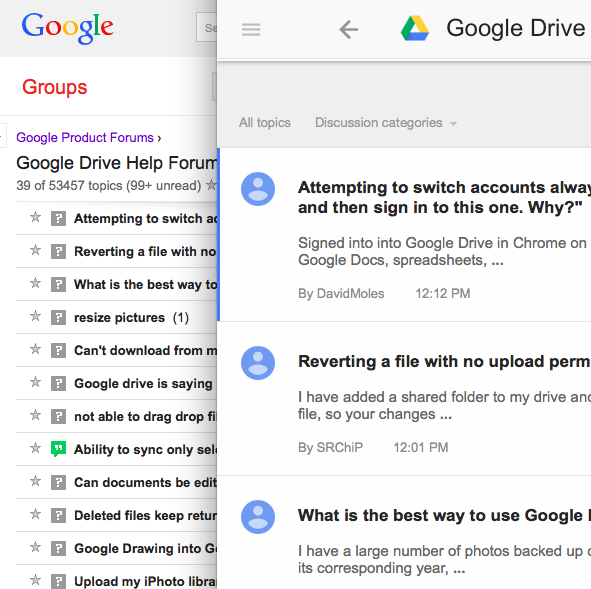The image size is (591, 589).
Task: Star the 'resize pictures' topic
Action: (x=35, y=316)
